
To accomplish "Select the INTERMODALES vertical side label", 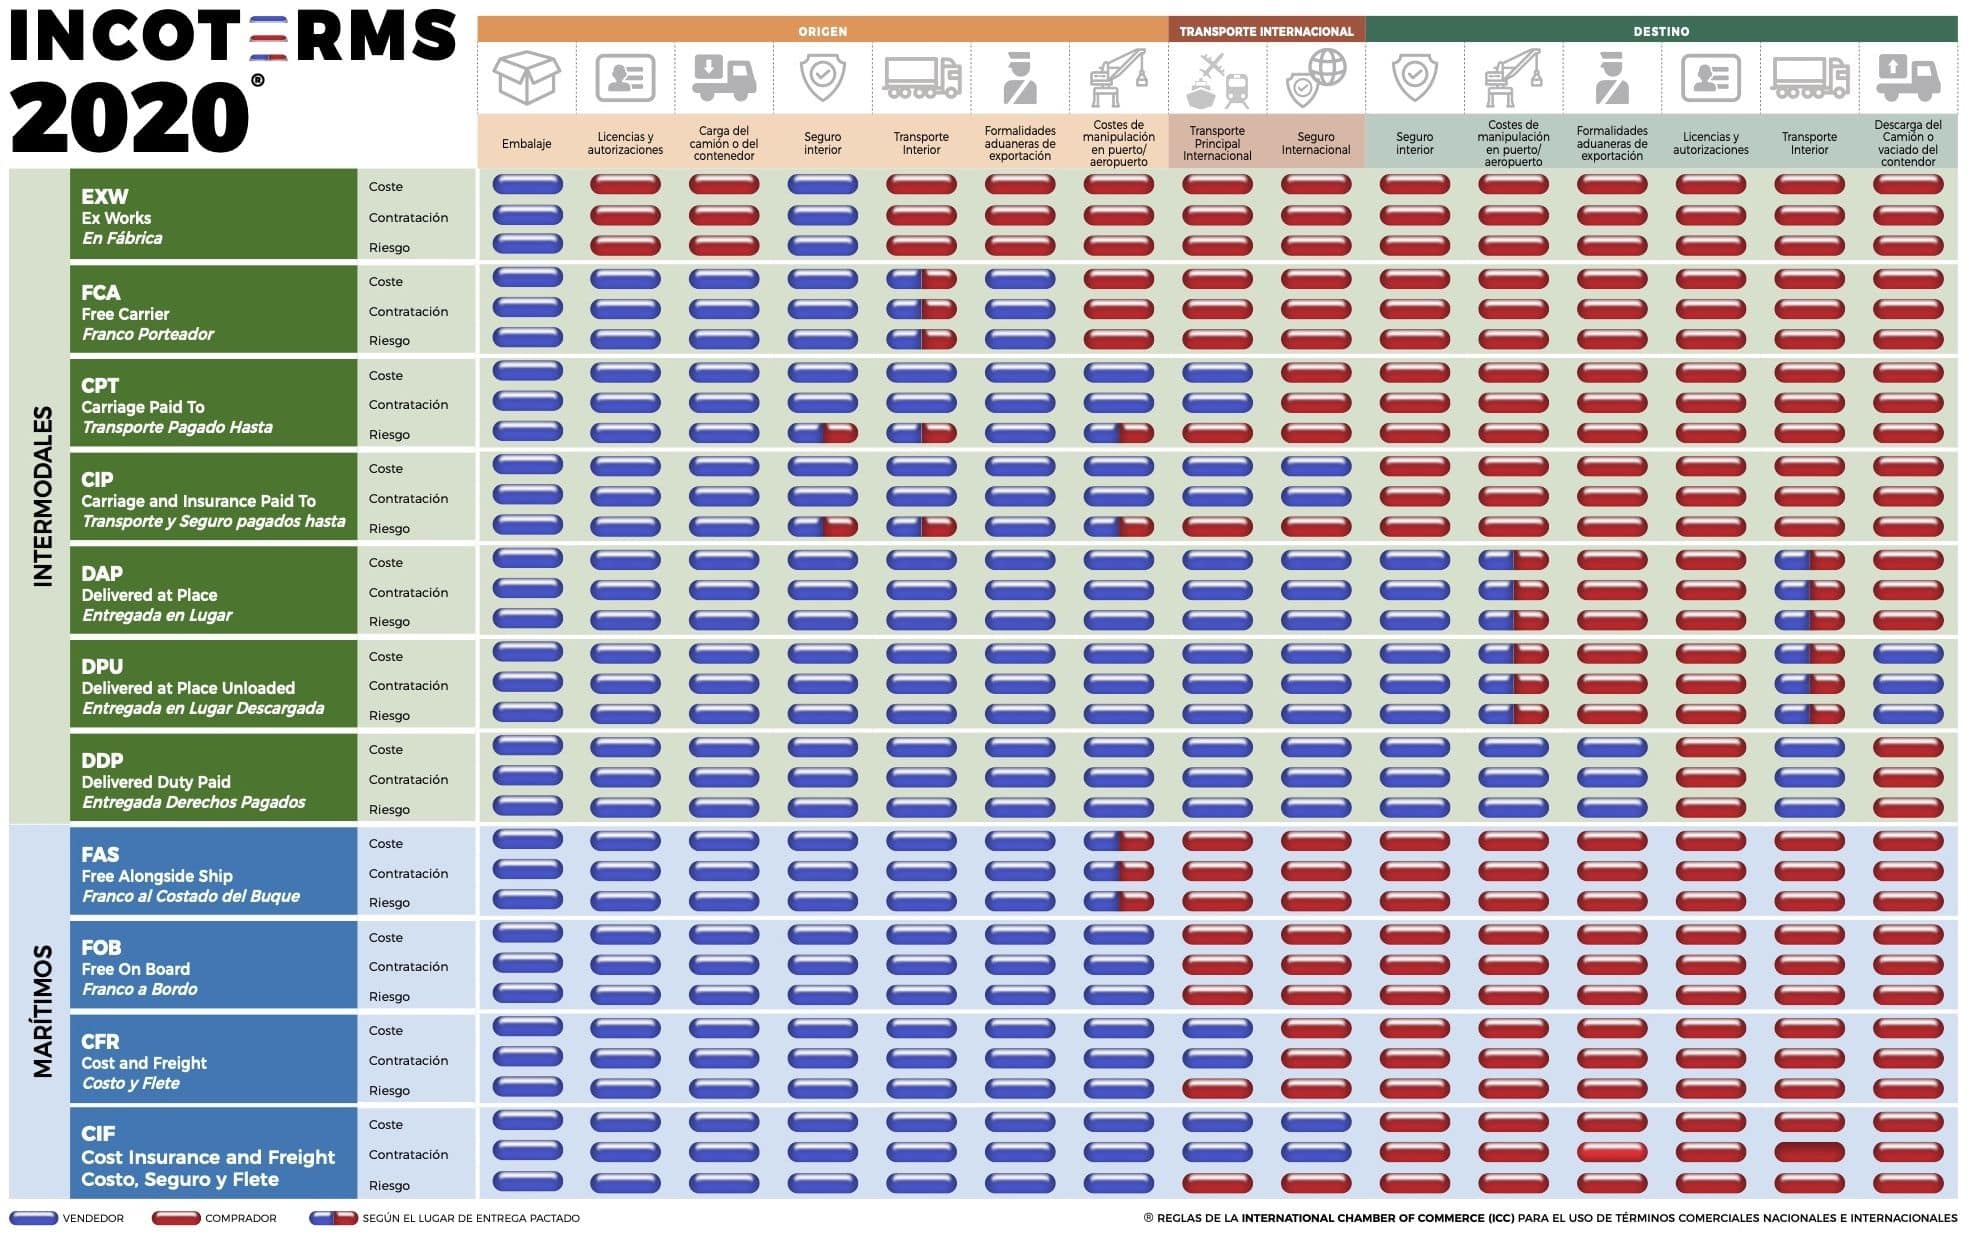I will [42, 496].
